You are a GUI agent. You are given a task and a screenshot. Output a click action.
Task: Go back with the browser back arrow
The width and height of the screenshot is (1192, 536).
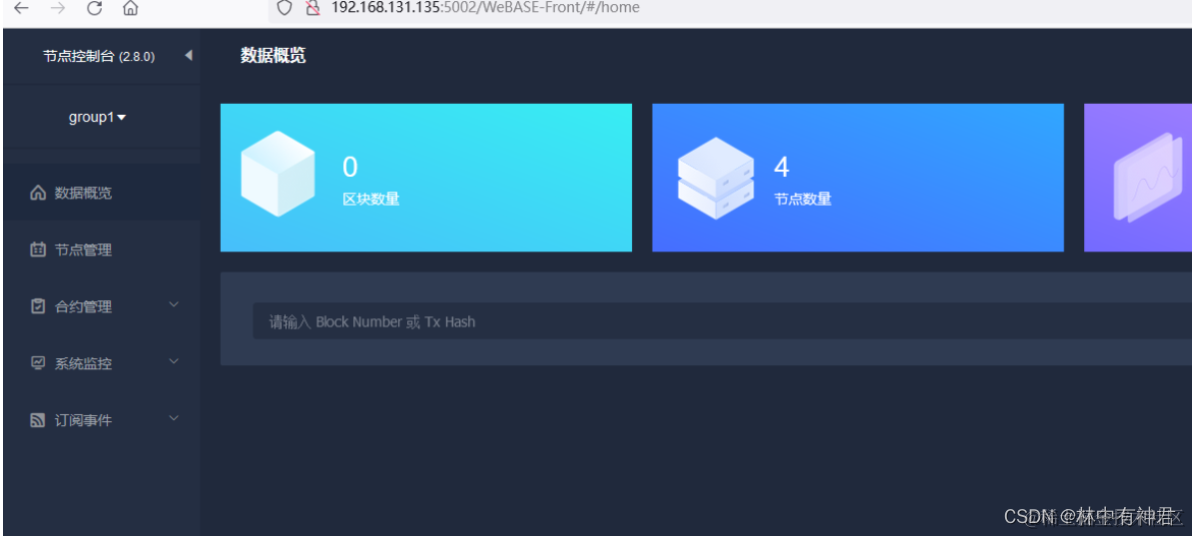tap(21, 8)
